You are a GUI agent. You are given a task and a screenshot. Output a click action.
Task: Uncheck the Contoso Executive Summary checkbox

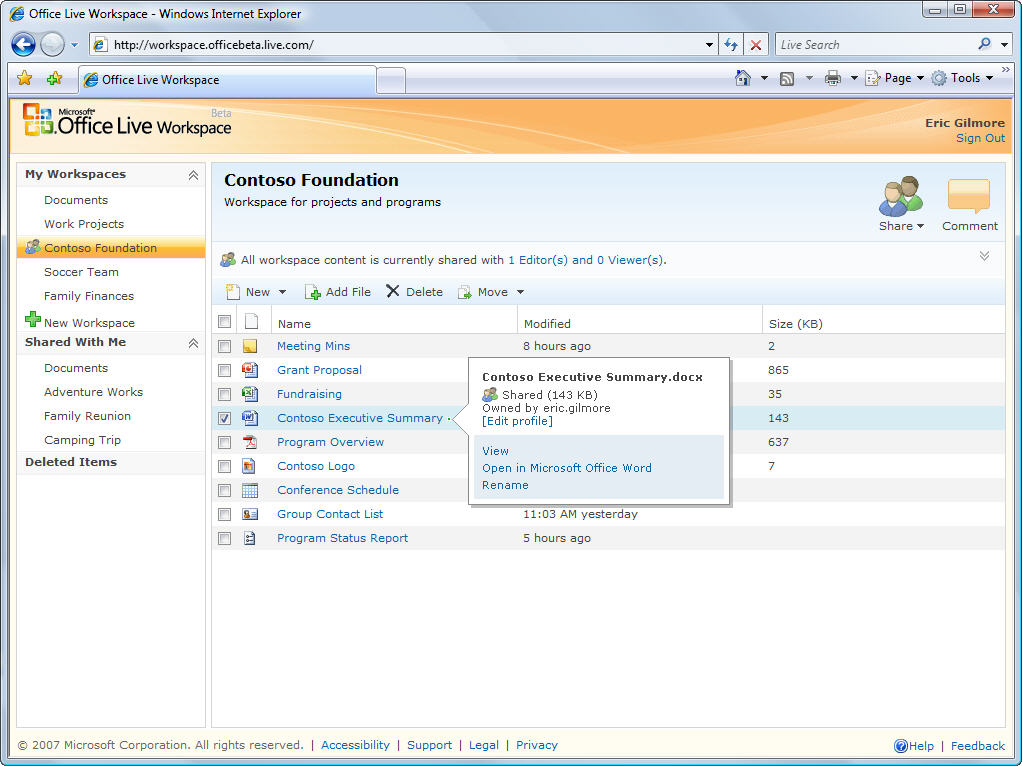(225, 418)
